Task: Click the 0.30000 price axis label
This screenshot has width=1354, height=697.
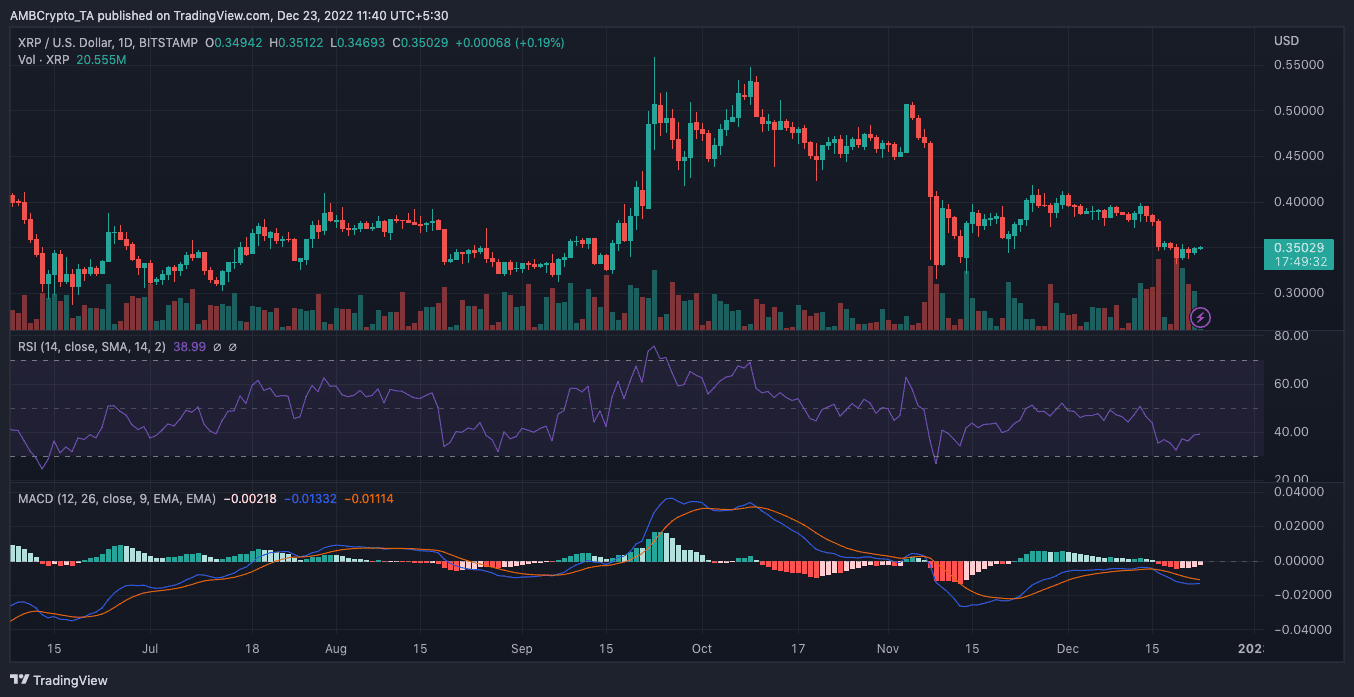Action: click(x=1299, y=293)
